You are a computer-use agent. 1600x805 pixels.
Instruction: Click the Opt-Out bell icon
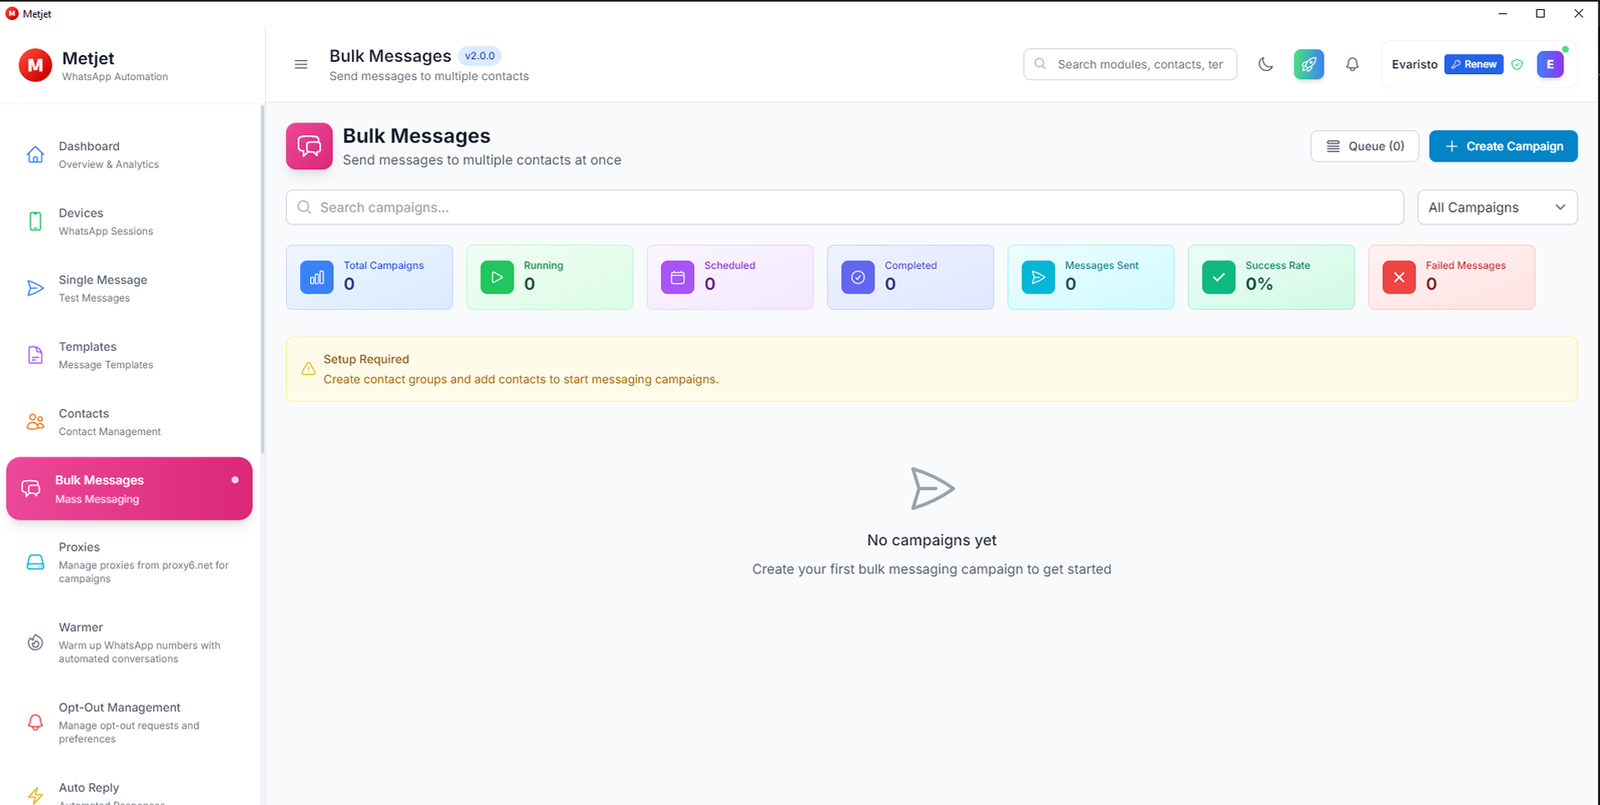tap(35, 722)
